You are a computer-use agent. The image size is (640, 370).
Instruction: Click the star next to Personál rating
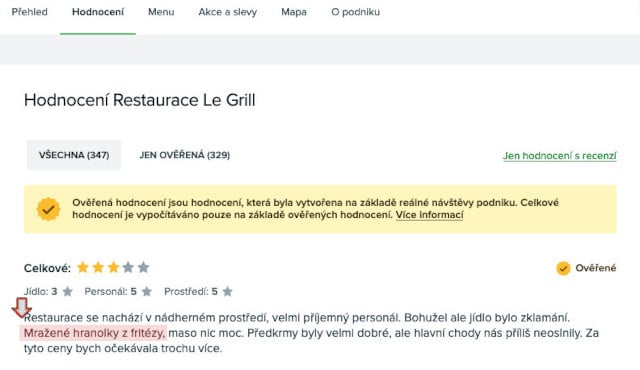(x=147, y=291)
